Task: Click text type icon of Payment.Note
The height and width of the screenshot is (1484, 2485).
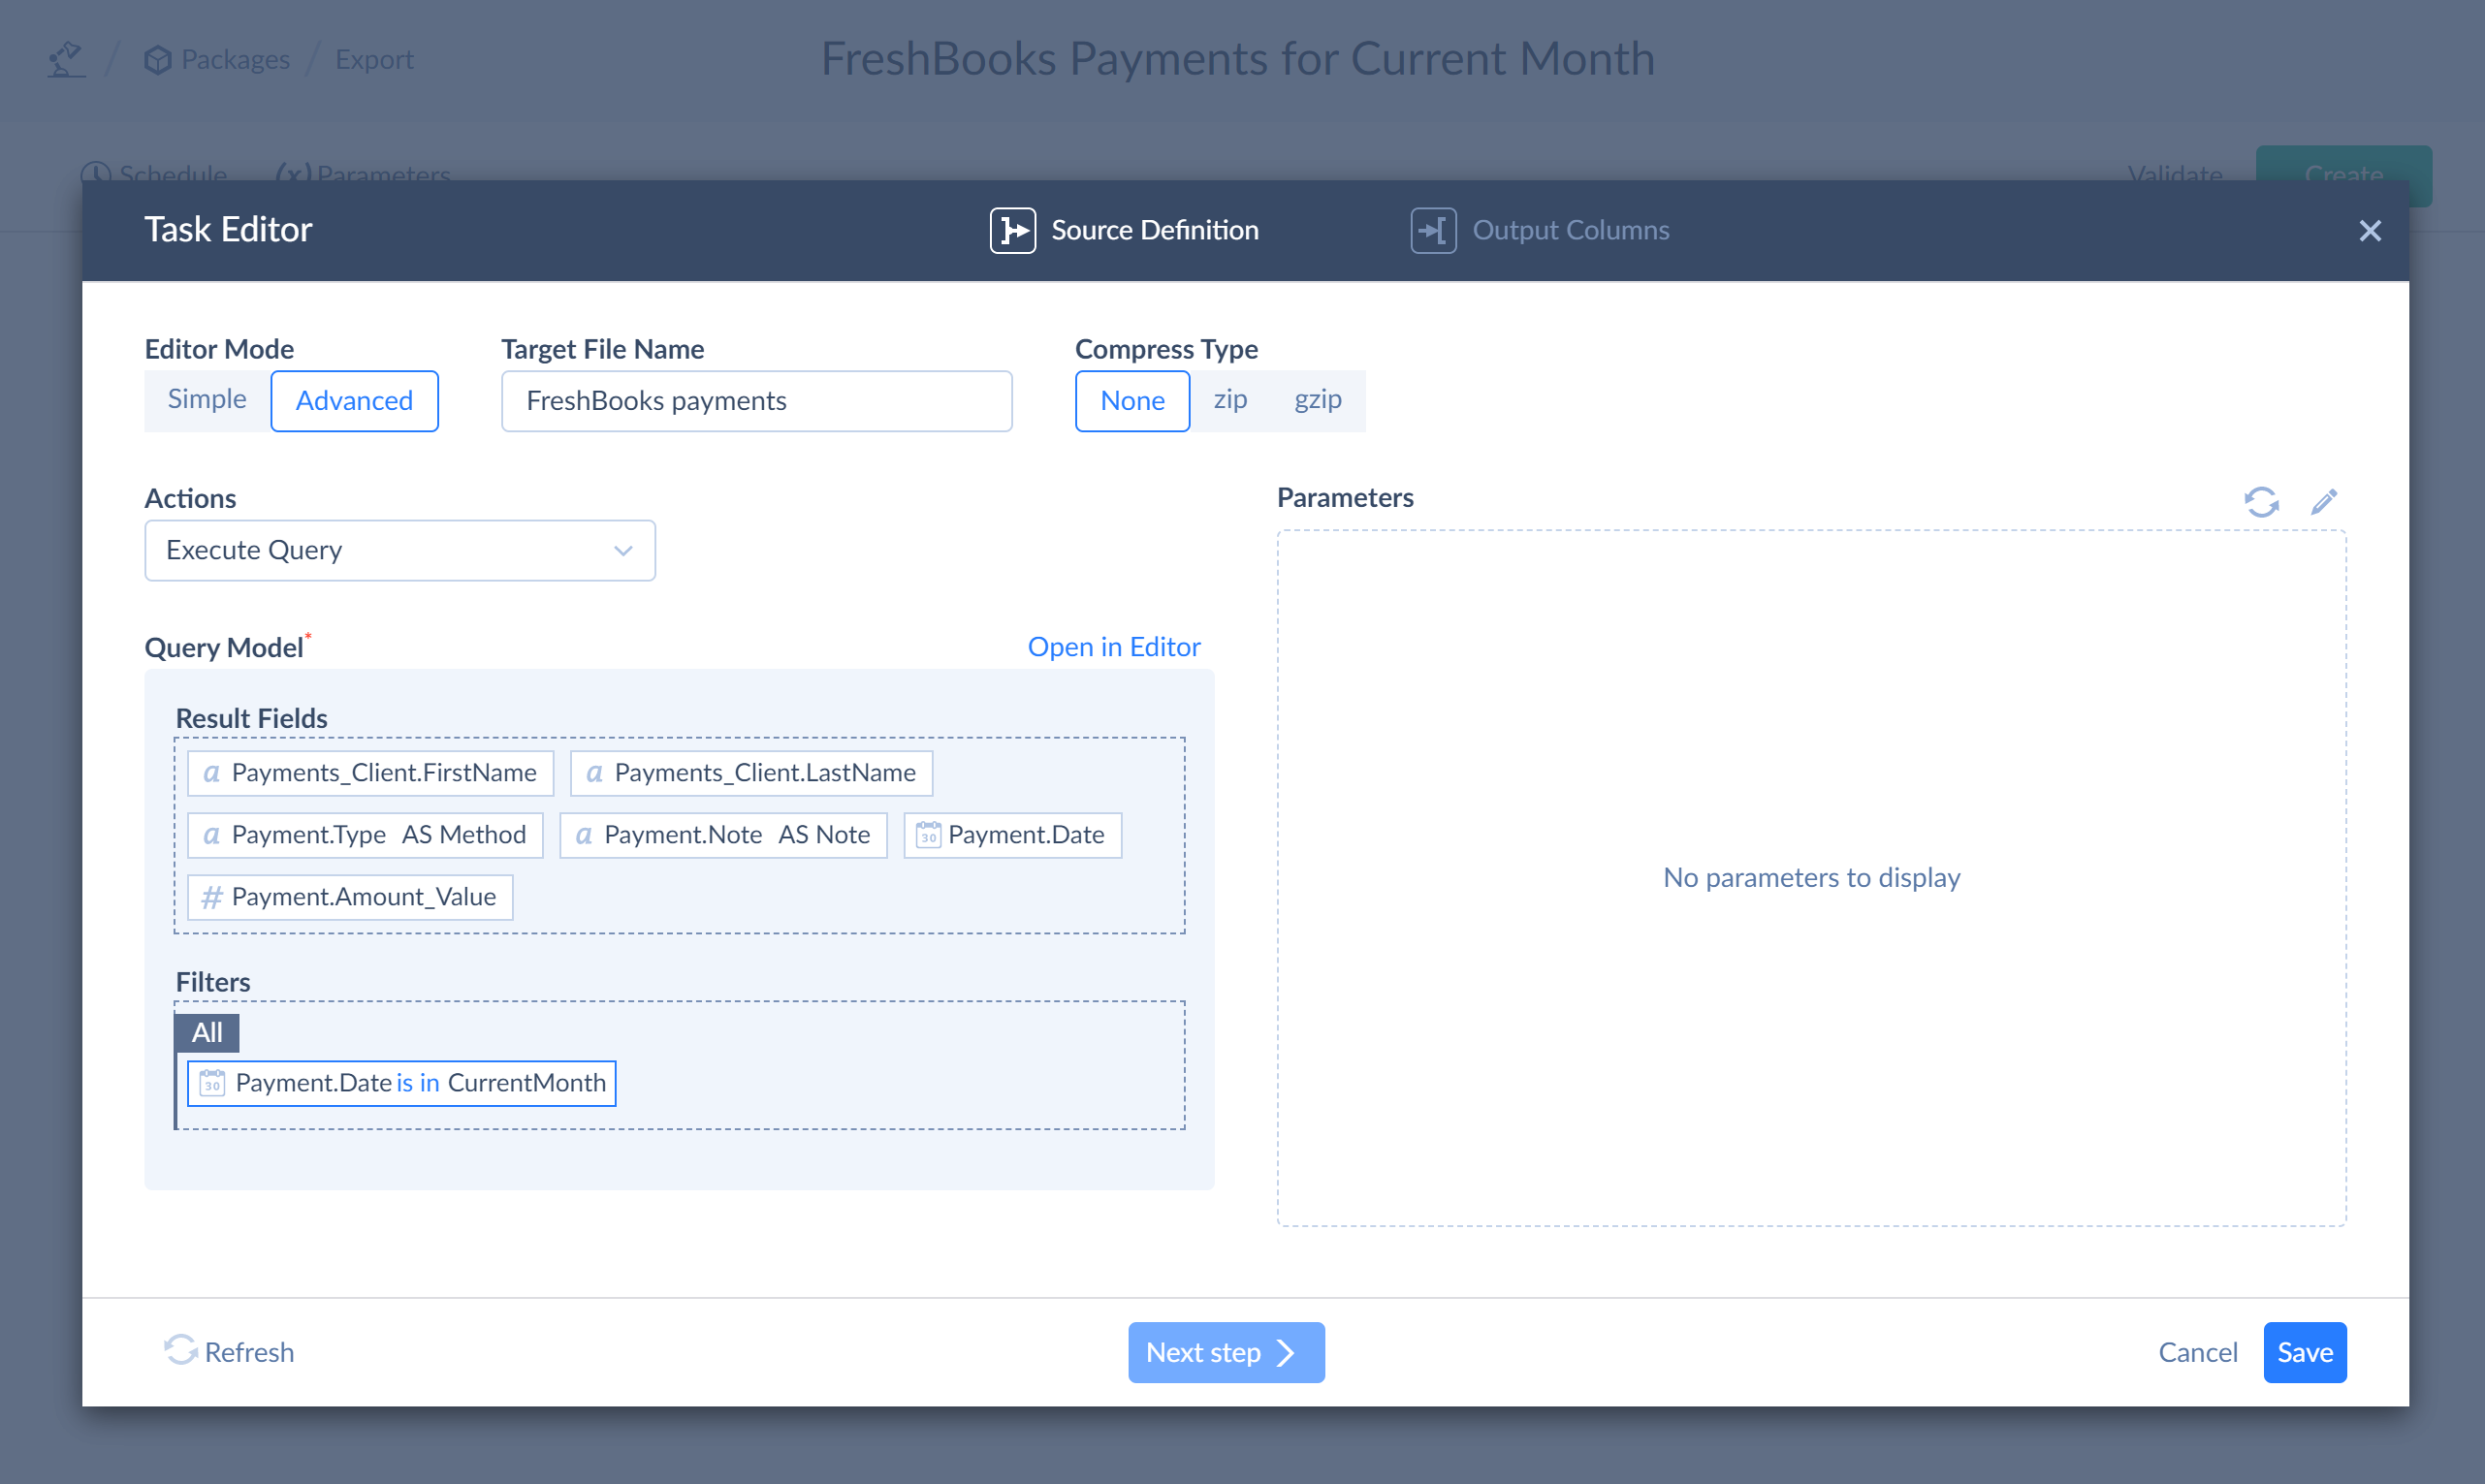Action: pyautogui.click(x=584, y=835)
